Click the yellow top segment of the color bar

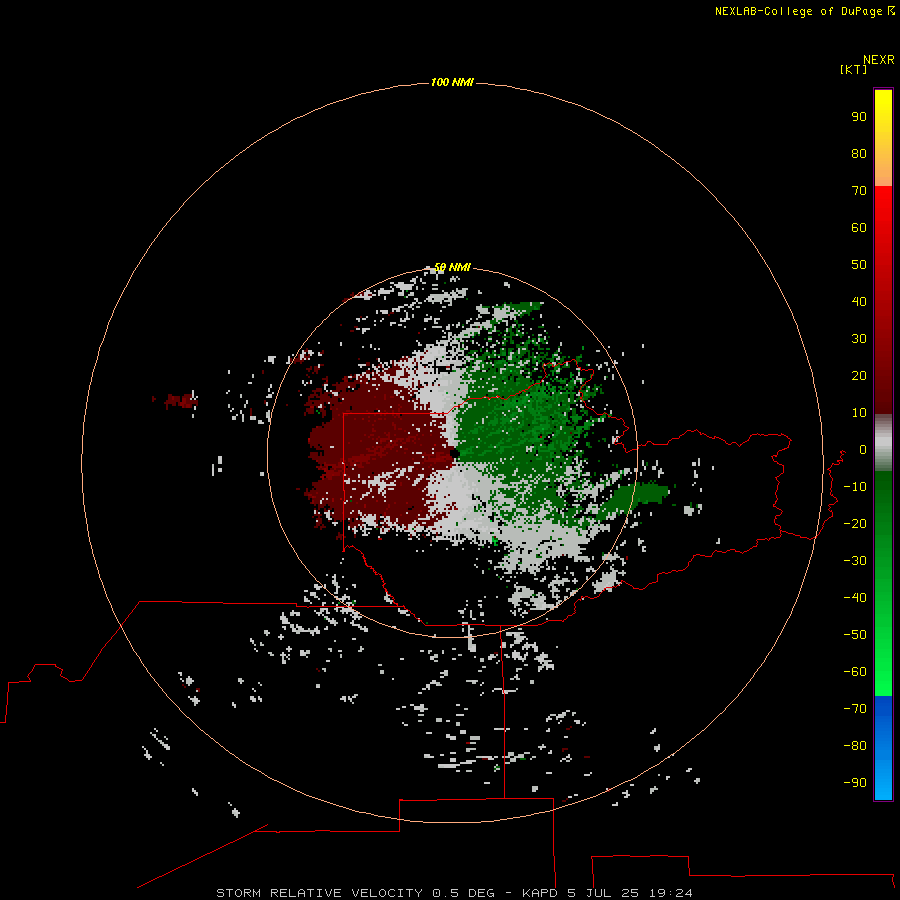[883, 138]
